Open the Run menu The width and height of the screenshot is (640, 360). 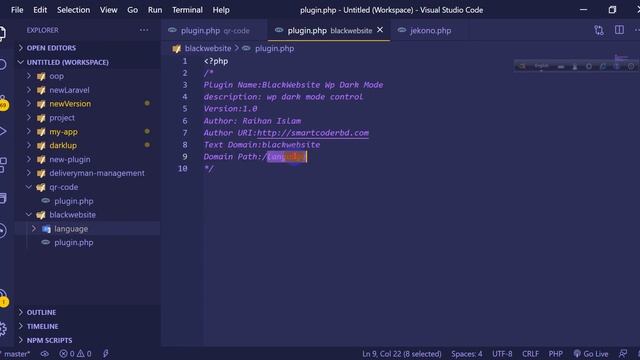[155, 10]
